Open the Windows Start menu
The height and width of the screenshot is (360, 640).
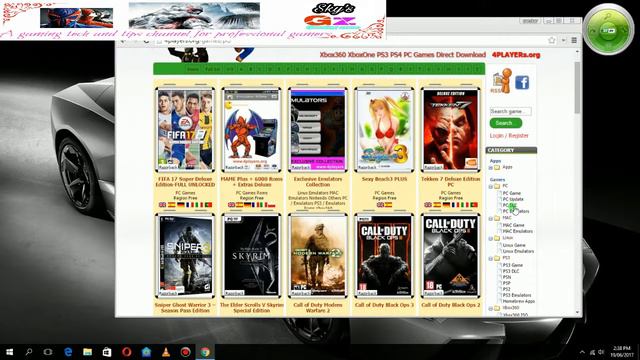pyautogui.click(x=9, y=352)
